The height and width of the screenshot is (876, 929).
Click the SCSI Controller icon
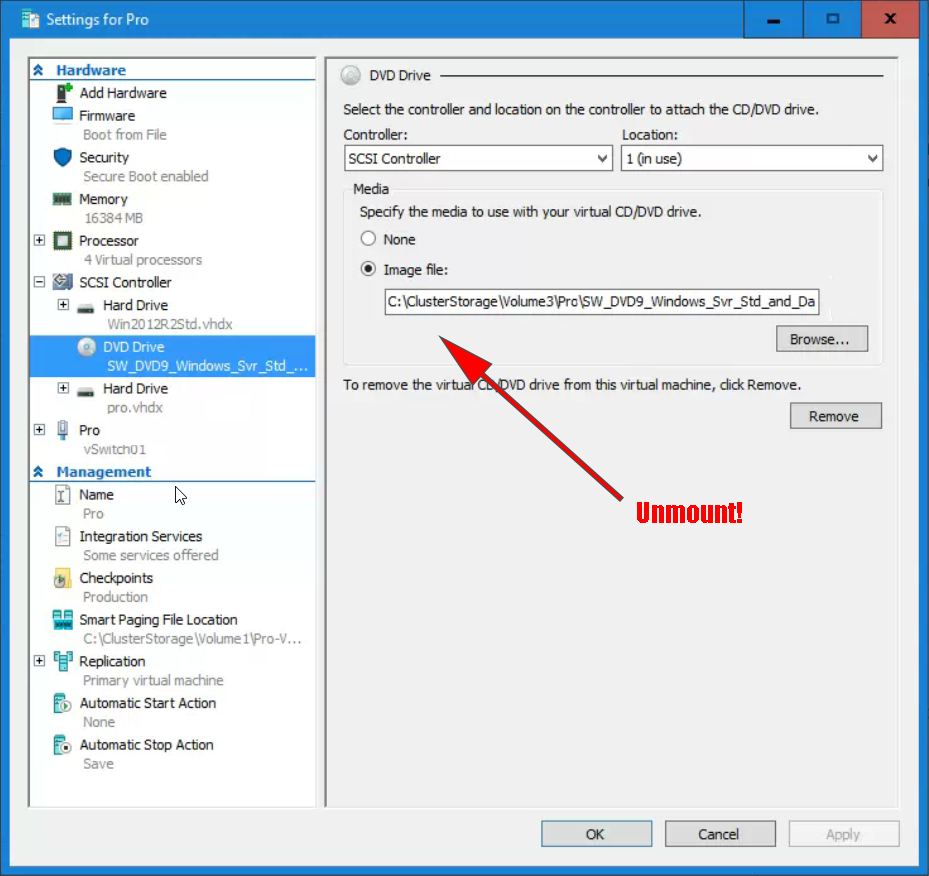[x=62, y=282]
